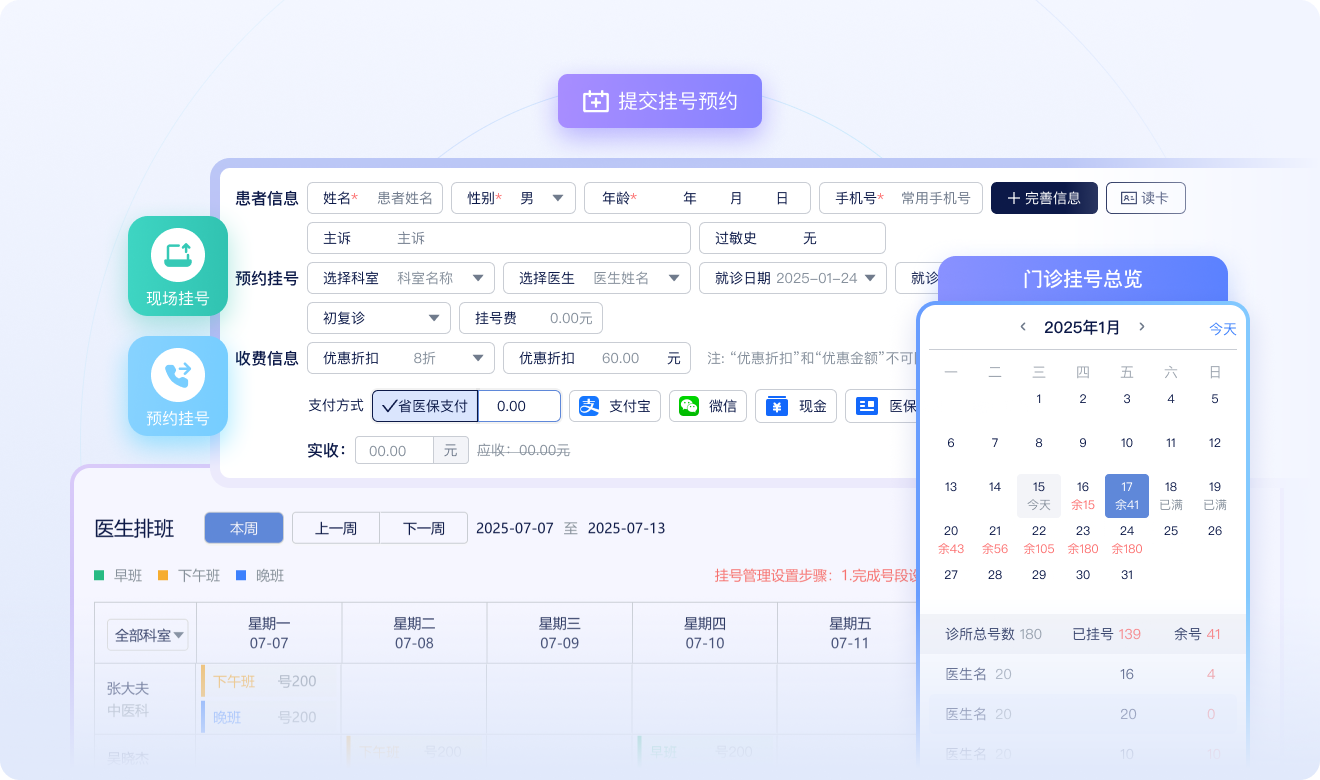Click the 完善信息 complete info button
Image resolution: width=1320 pixels, height=780 pixels.
coord(1044,198)
